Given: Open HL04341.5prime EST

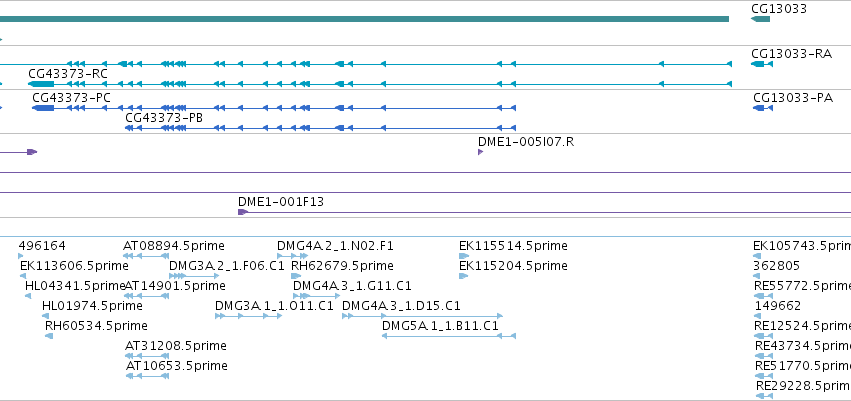Looking at the screenshot, I should click(x=75, y=286).
